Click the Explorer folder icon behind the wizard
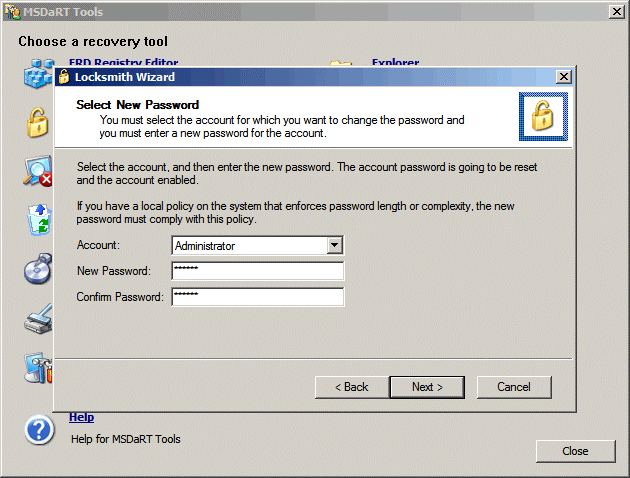This screenshot has height=478, width=630. click(341, 63)
